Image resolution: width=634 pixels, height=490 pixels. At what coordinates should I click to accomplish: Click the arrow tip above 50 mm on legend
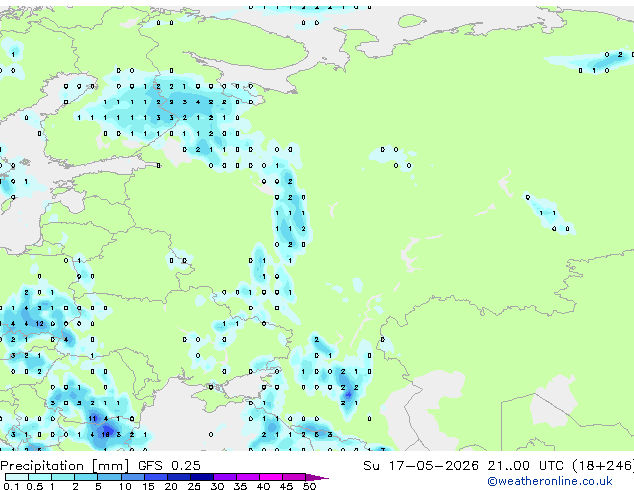pyautogui.click(x=317, y=477)
